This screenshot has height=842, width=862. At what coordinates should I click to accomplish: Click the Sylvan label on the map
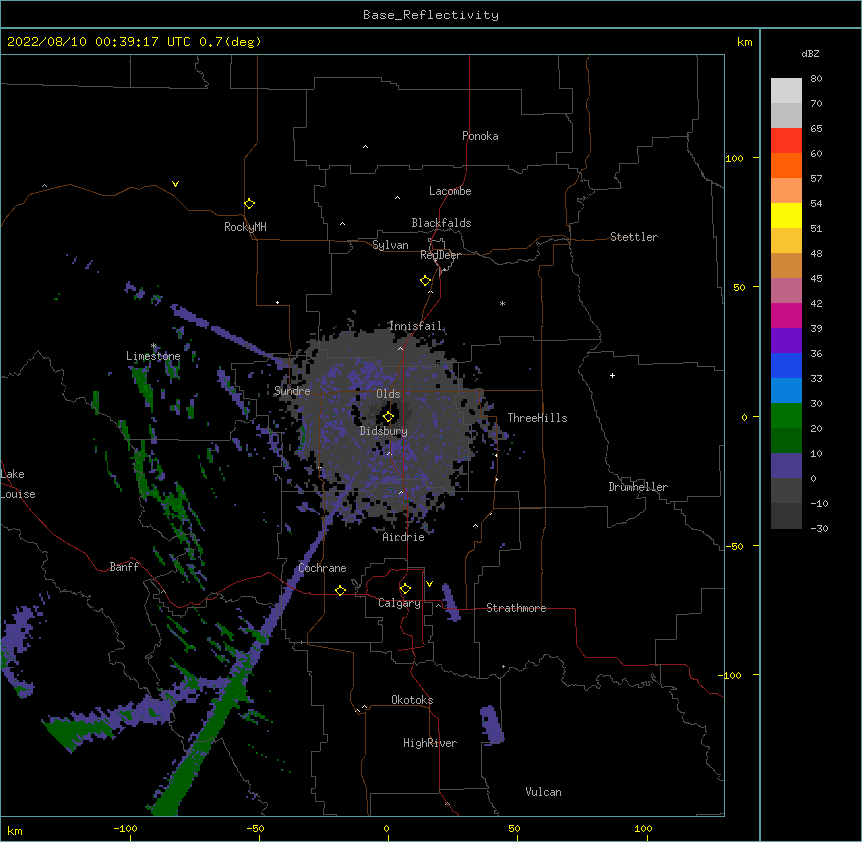point(390,245)
